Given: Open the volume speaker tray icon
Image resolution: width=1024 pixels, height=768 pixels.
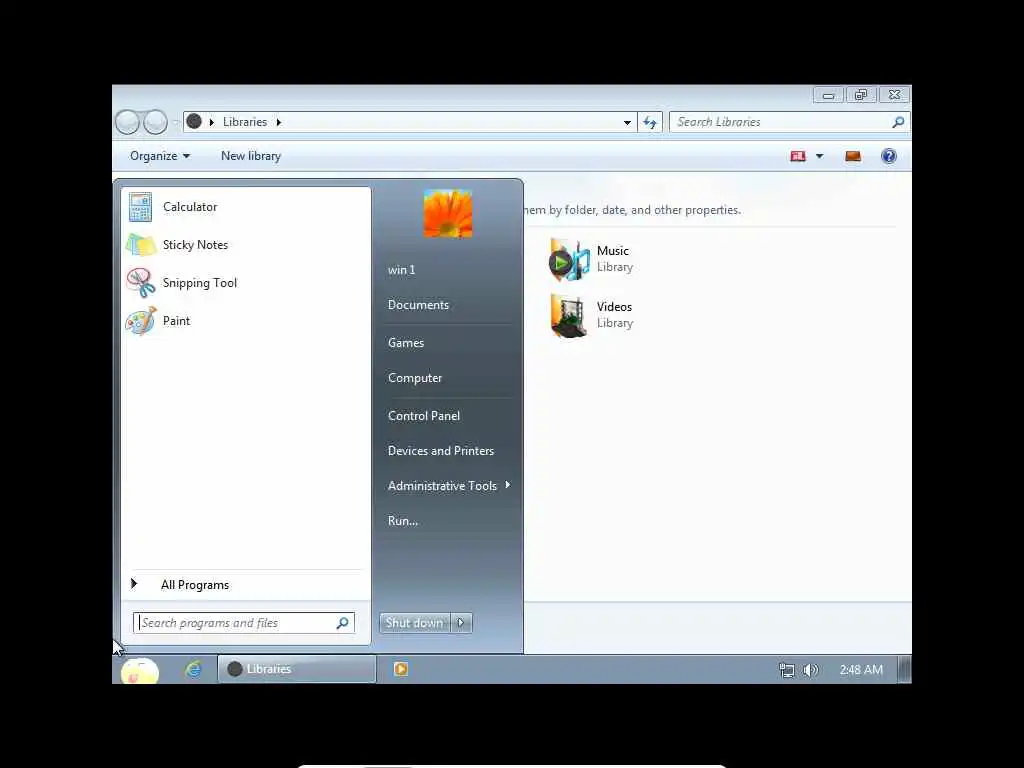Looking at the screenshot, I should pyautogui.click(x=810, y=670).
